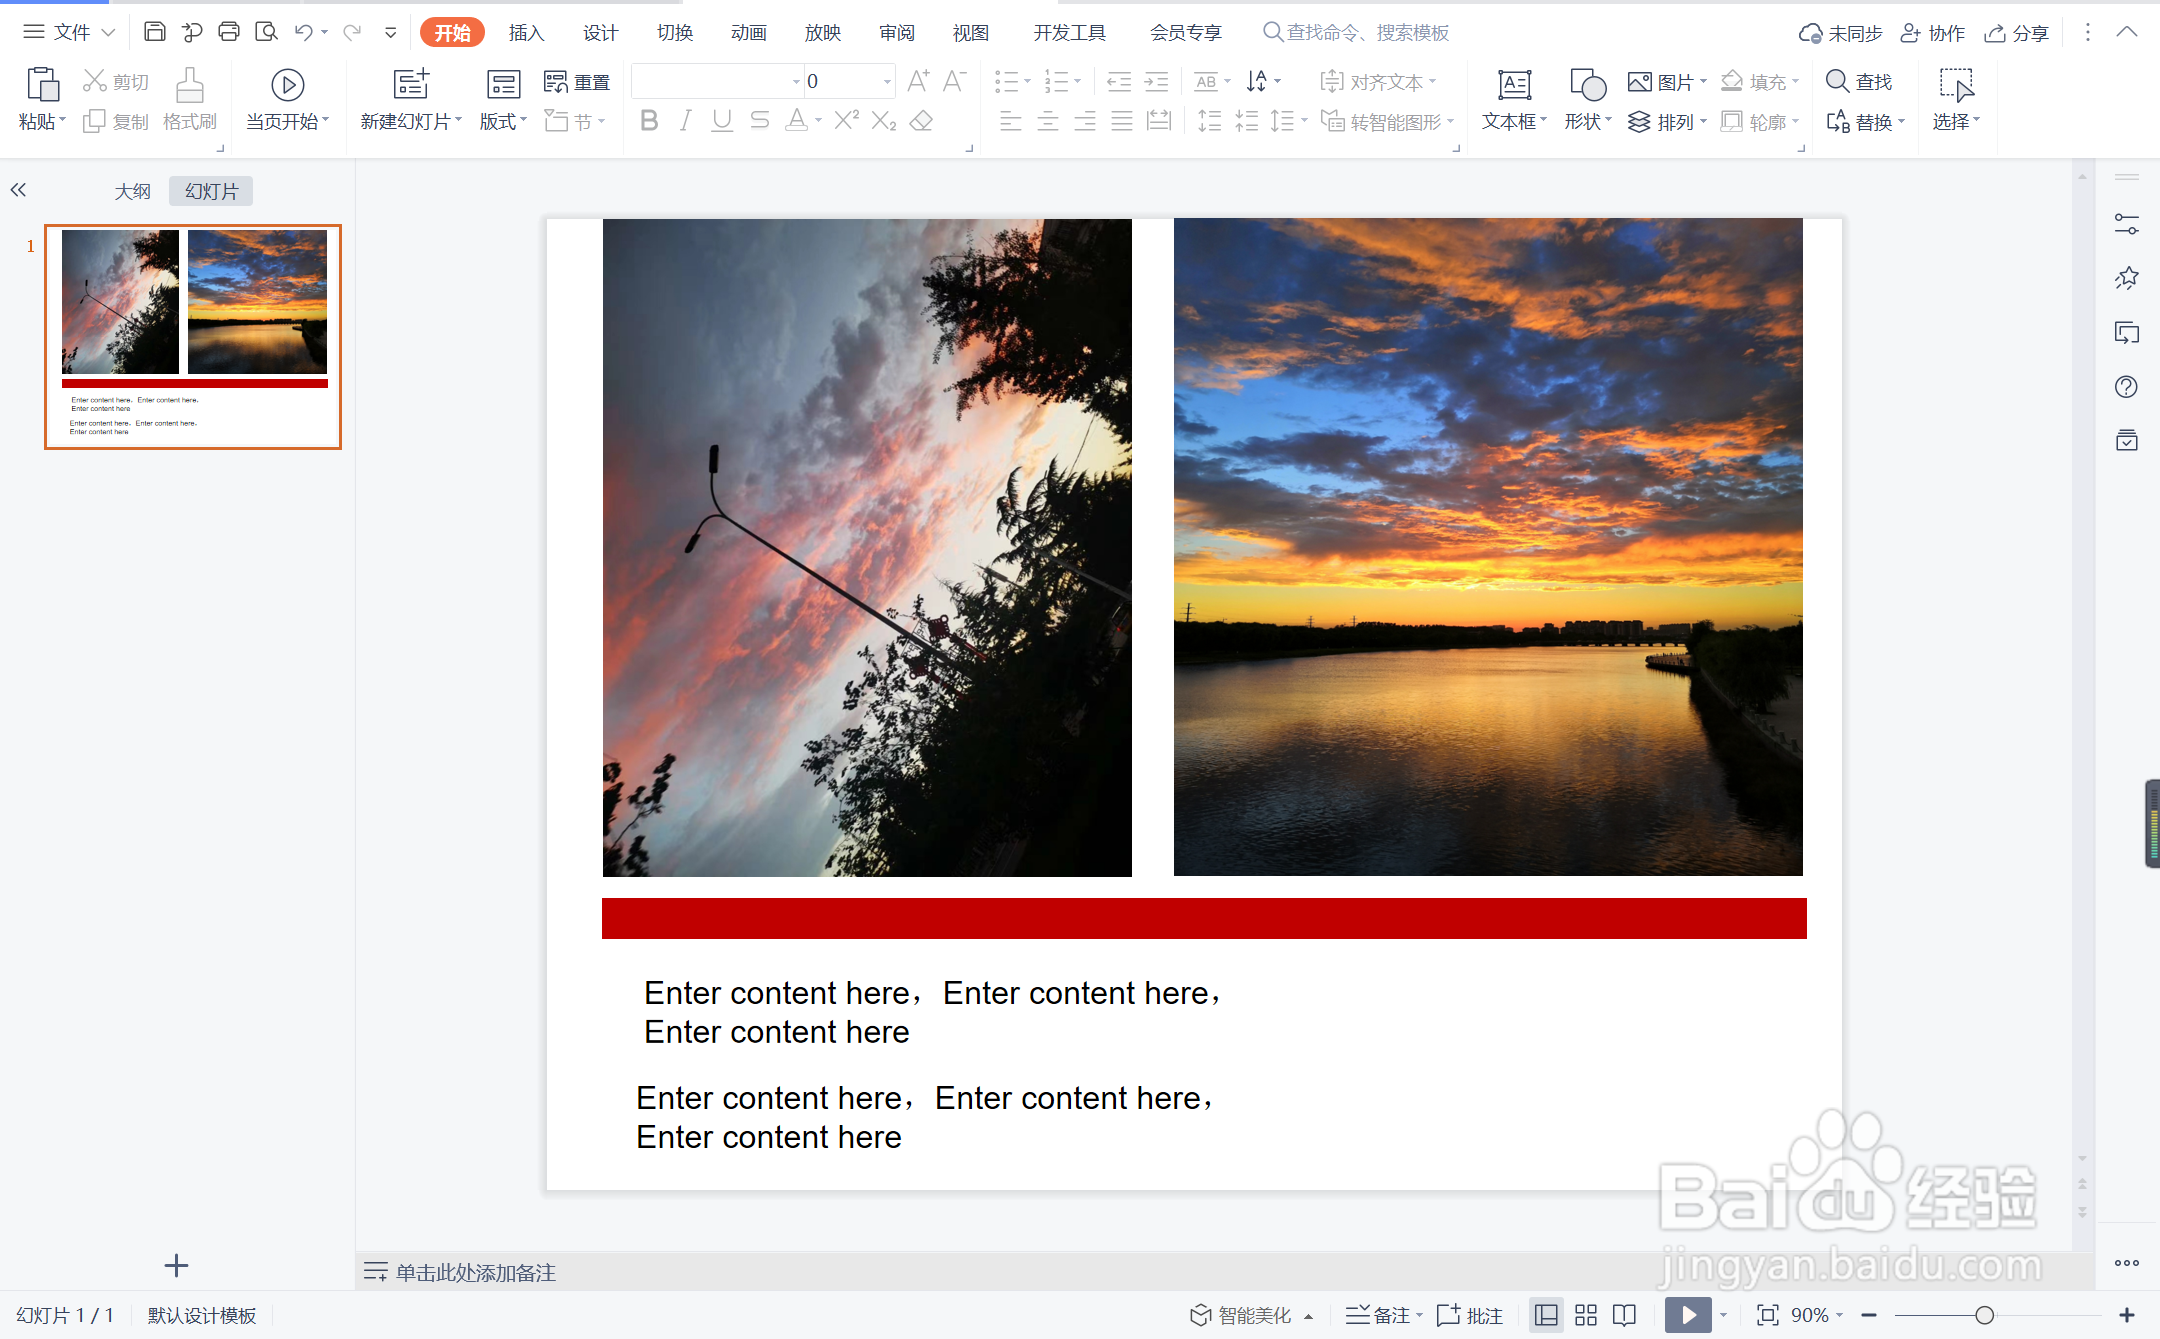The image size is (2160, 1339).
Task: Click the New Slide icon
Action: [411, 85]
